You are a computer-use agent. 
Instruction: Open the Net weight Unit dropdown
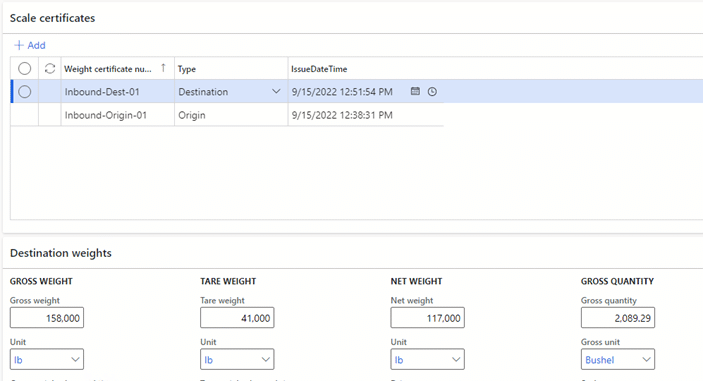tap(428, 359)
